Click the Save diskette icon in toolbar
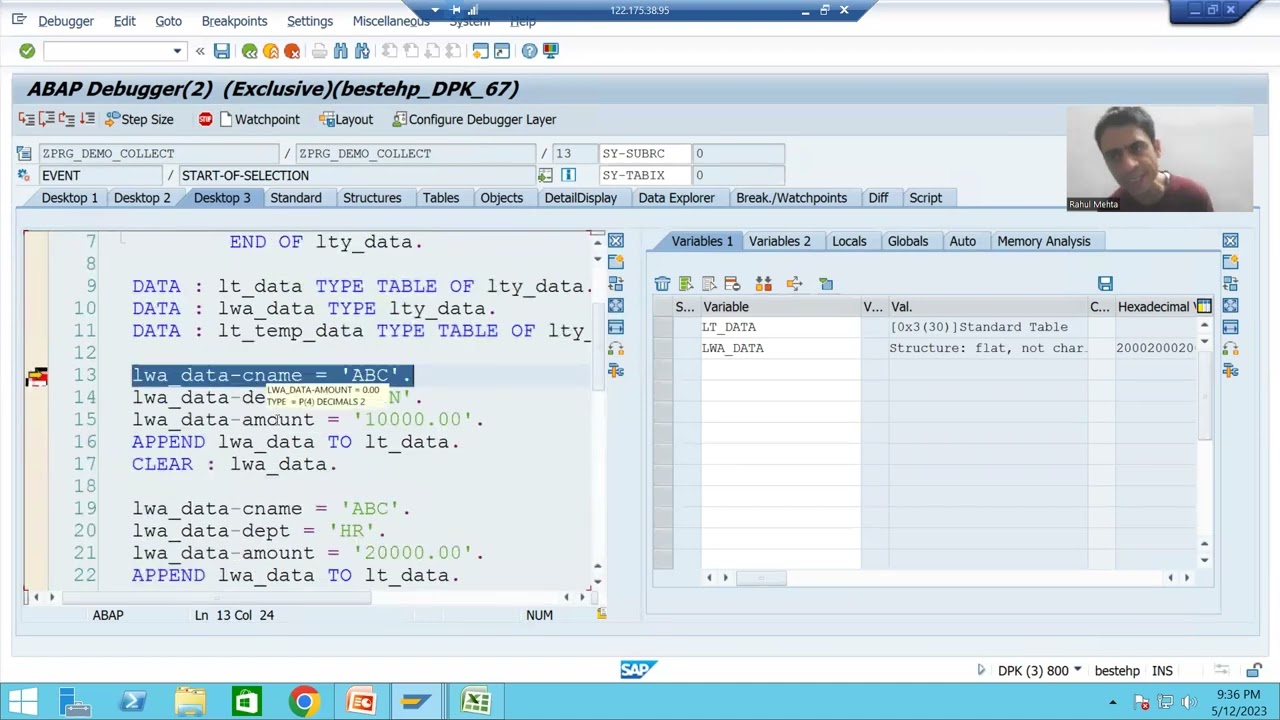 [222, 51]
